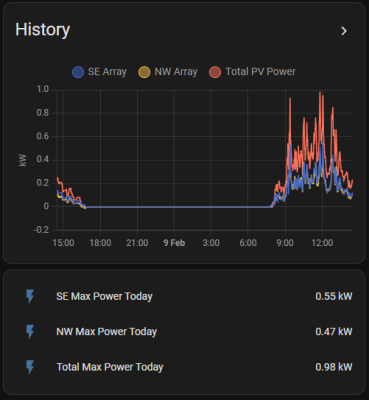The height and width of the screenshot is (400, 369).
Task: Toggle the SE Array series in legend
Action: (x=99, y=72)
